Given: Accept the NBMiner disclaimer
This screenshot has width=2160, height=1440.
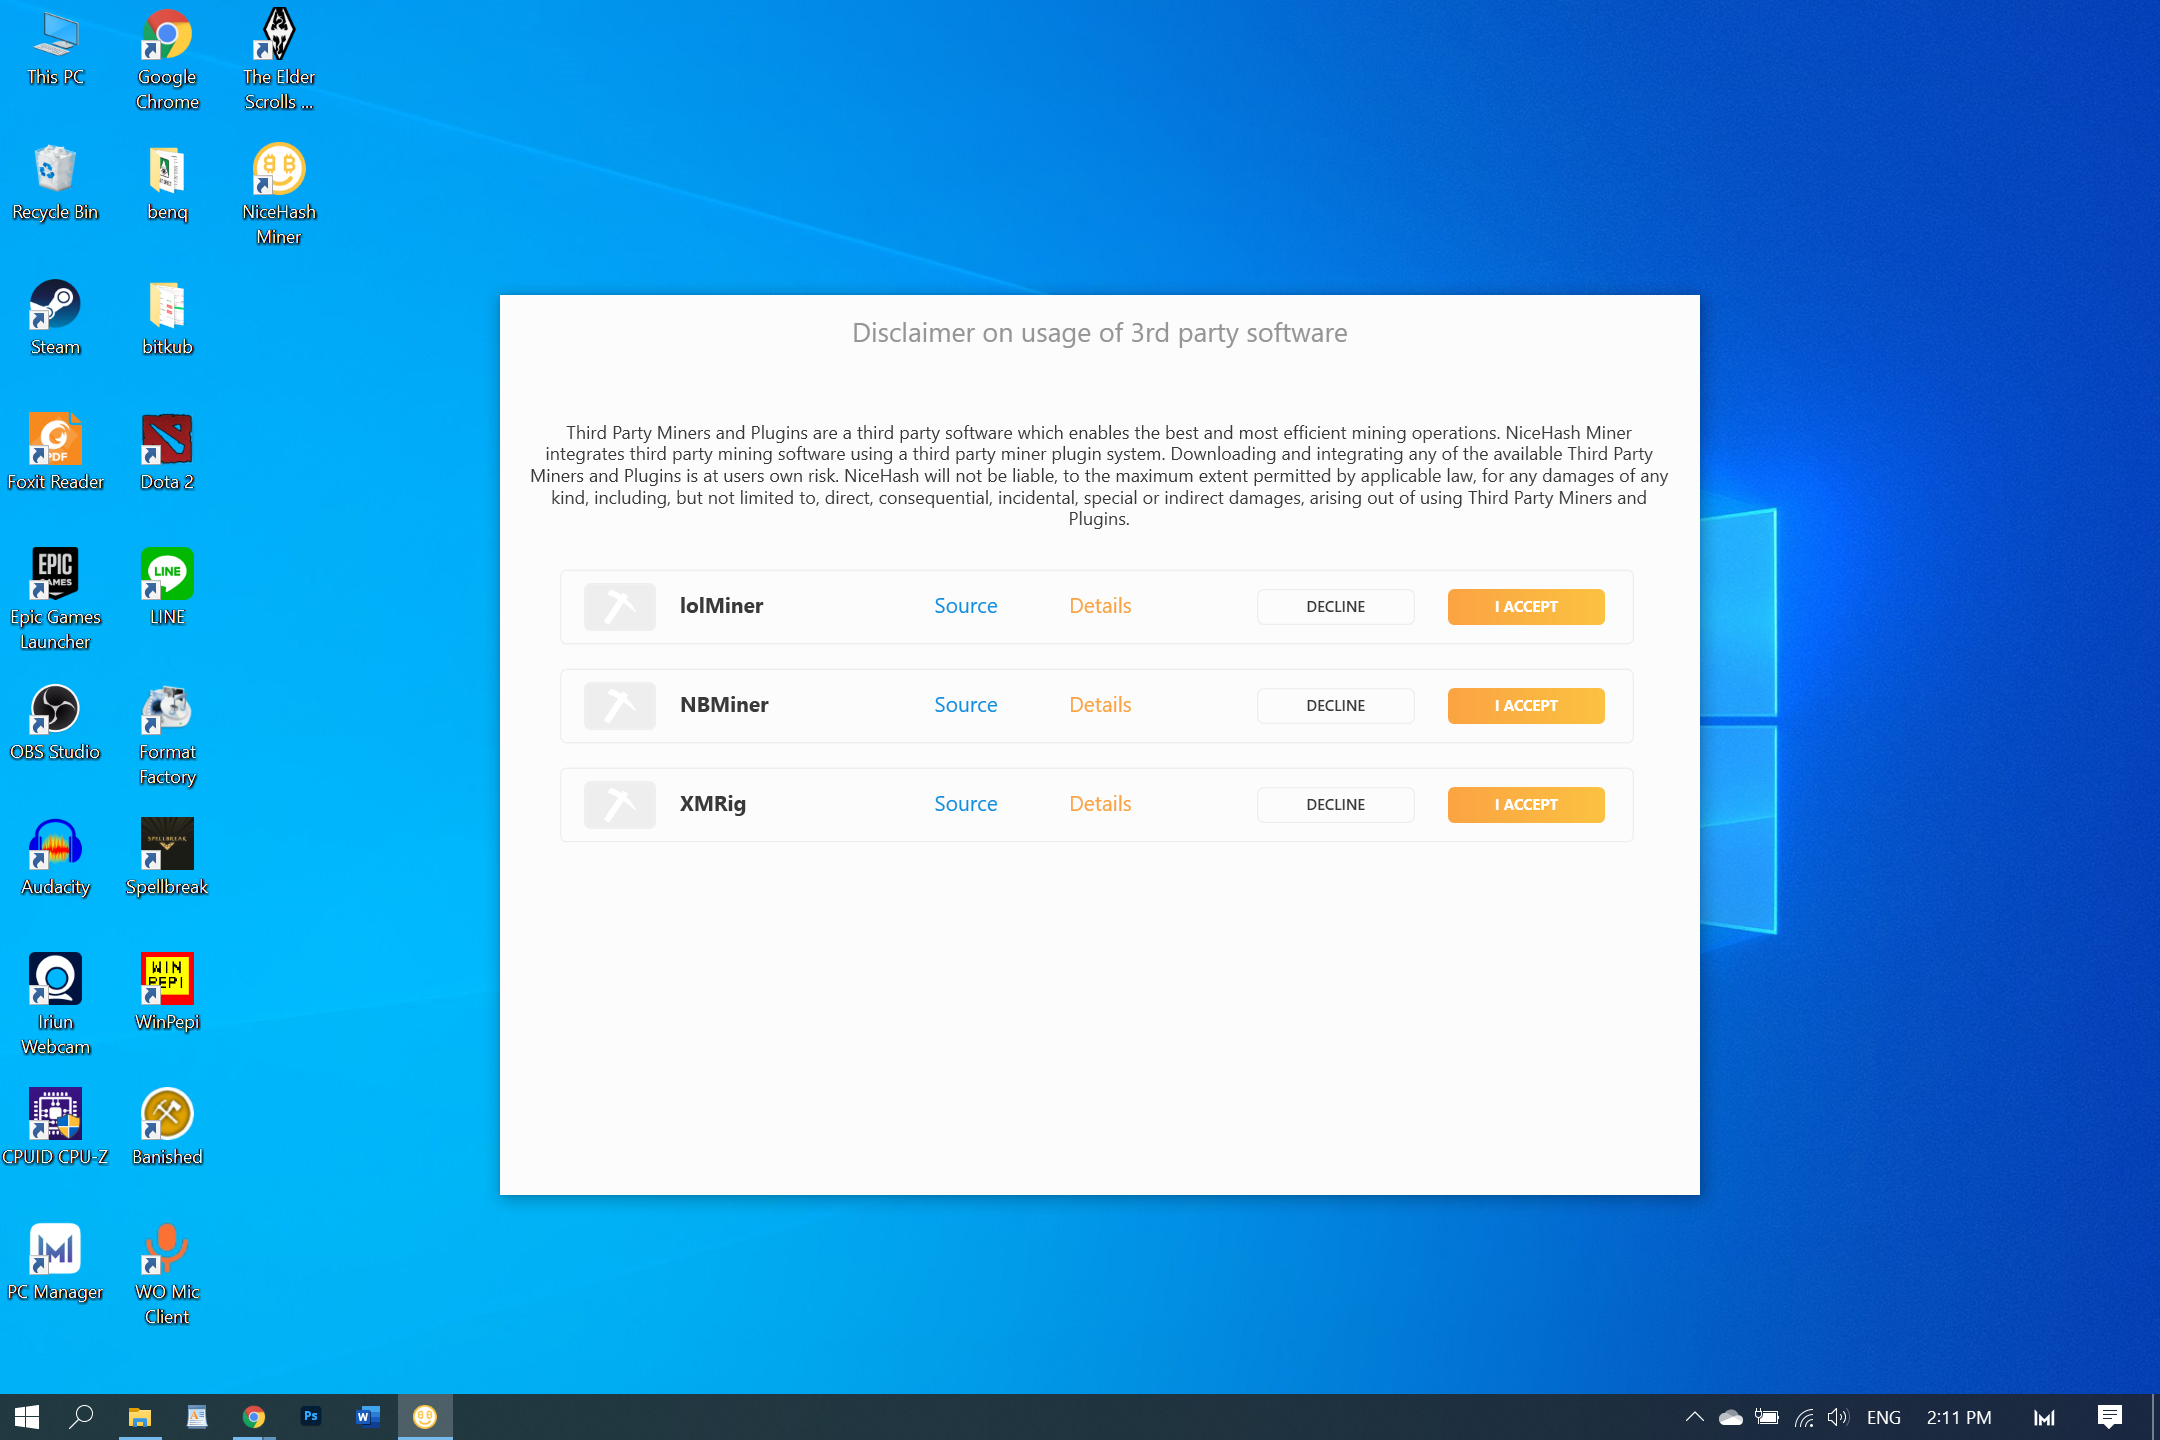Looking at the screenshot, I should click(x=1526, y=706).
